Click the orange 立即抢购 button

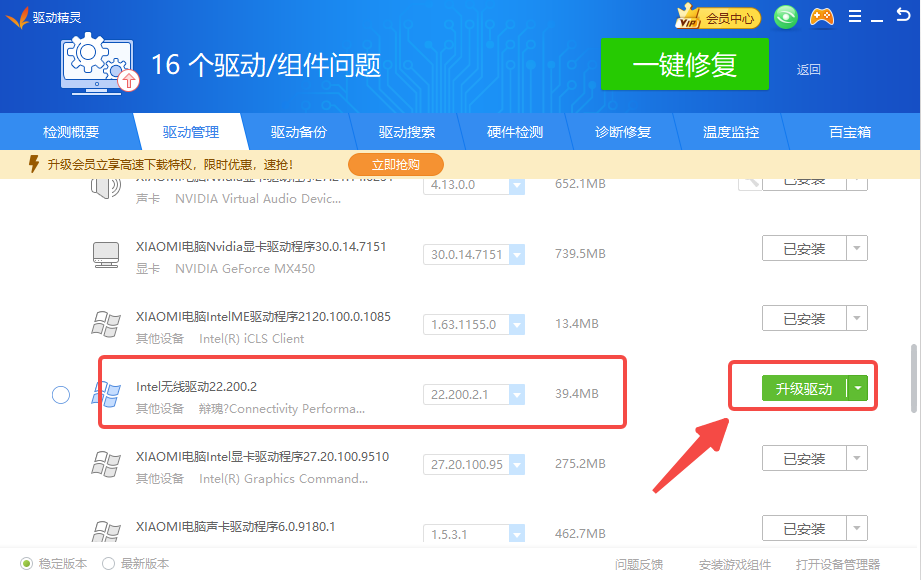(x=395, y=164)
